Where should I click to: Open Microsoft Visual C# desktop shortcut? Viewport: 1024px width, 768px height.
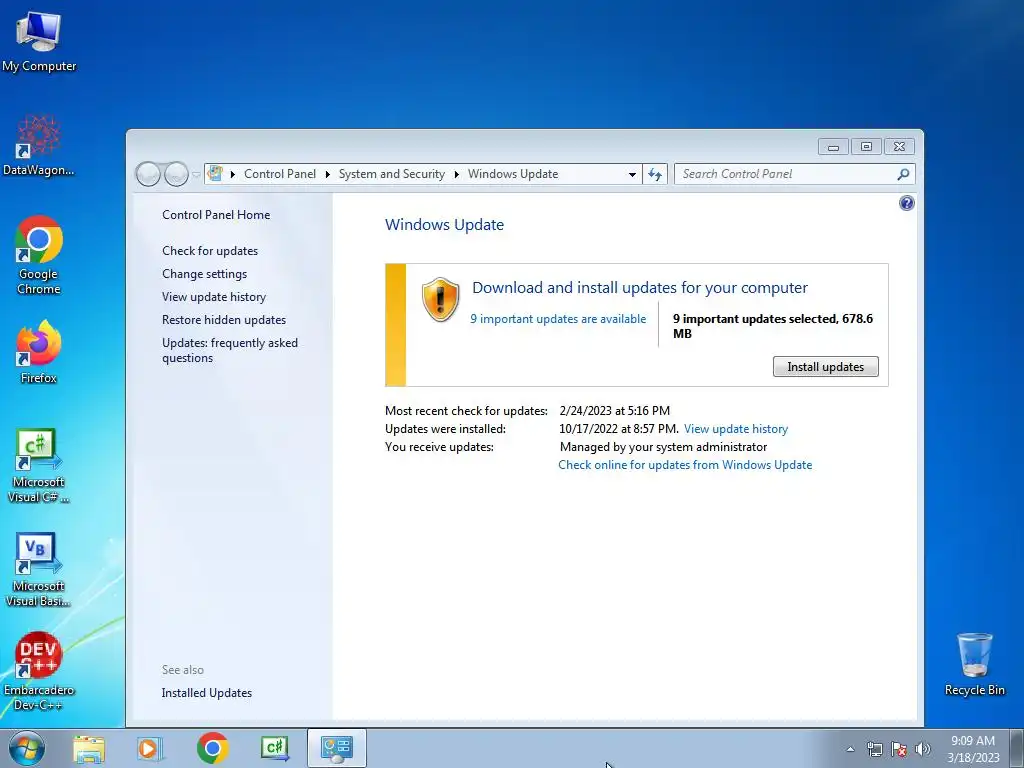point(39,465)
